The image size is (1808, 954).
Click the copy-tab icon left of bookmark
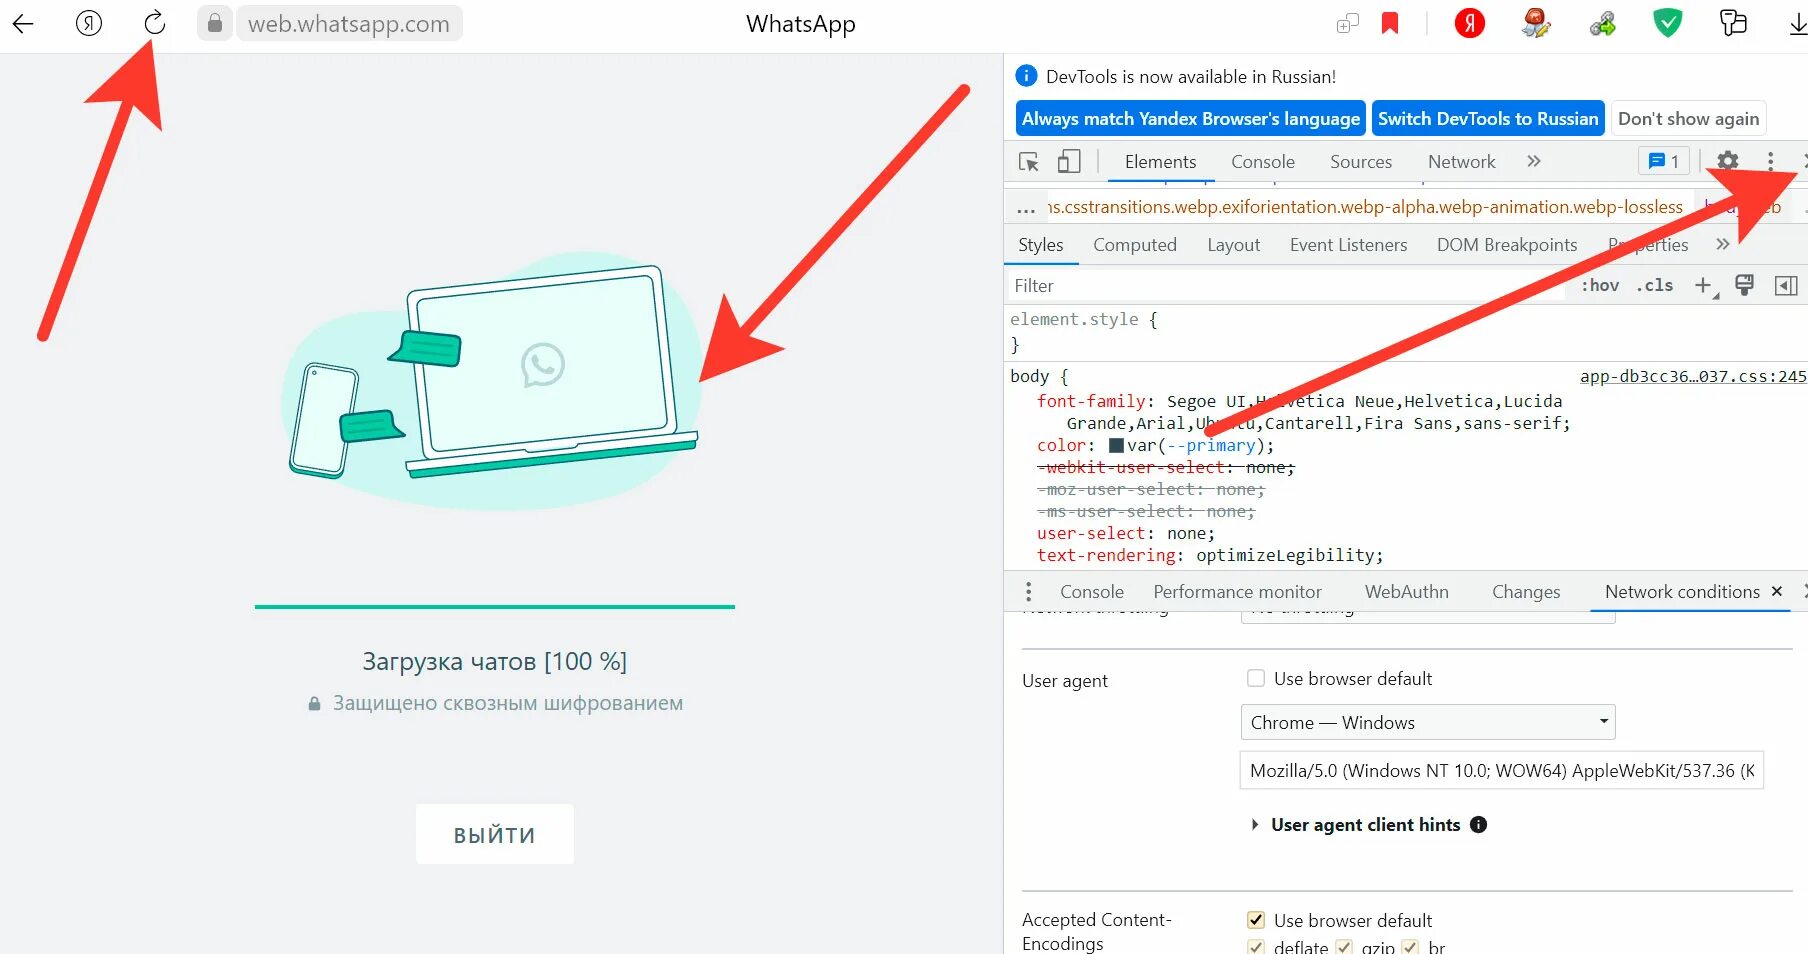click(x=1347, y=23)
